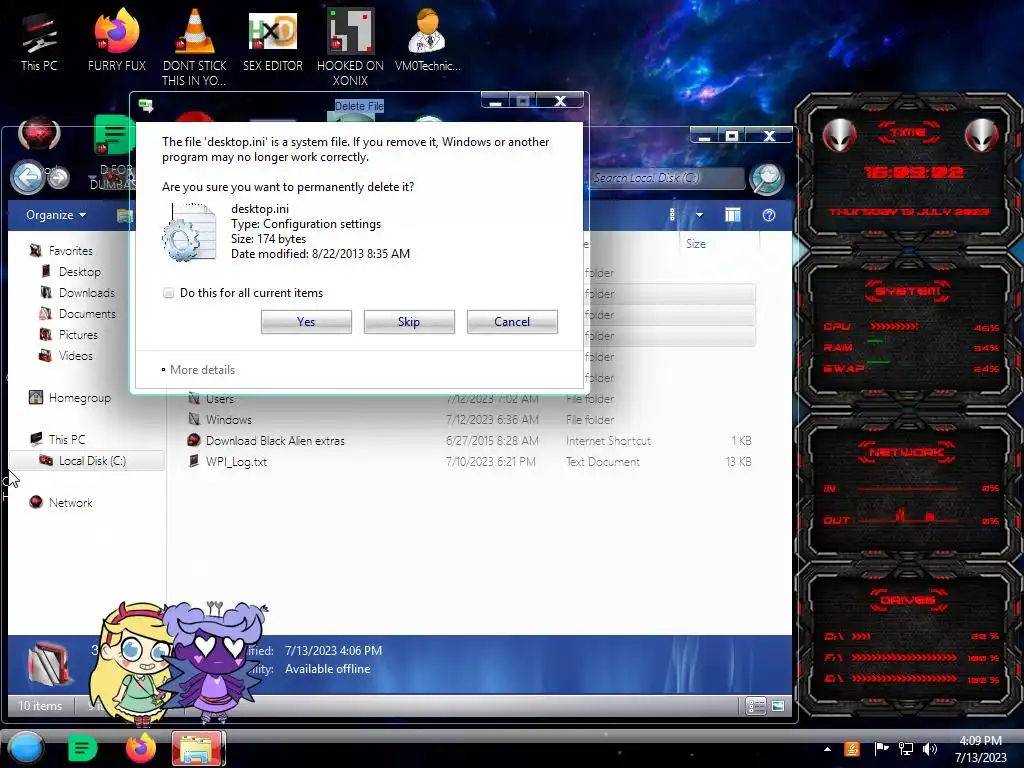Select Download Black Alien extras shortcut
This screenshot has width=1024, height=768.
[x=470, y=441]
